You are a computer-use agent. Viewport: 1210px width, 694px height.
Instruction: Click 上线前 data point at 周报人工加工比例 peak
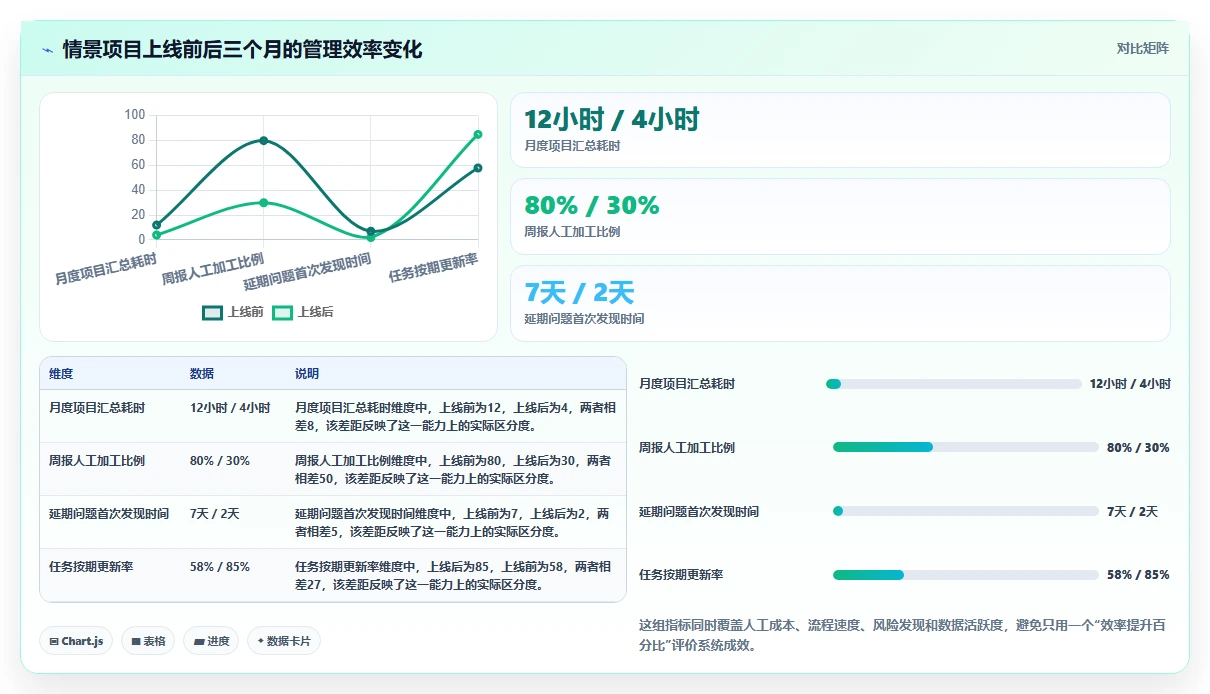(x=264, y=140)
